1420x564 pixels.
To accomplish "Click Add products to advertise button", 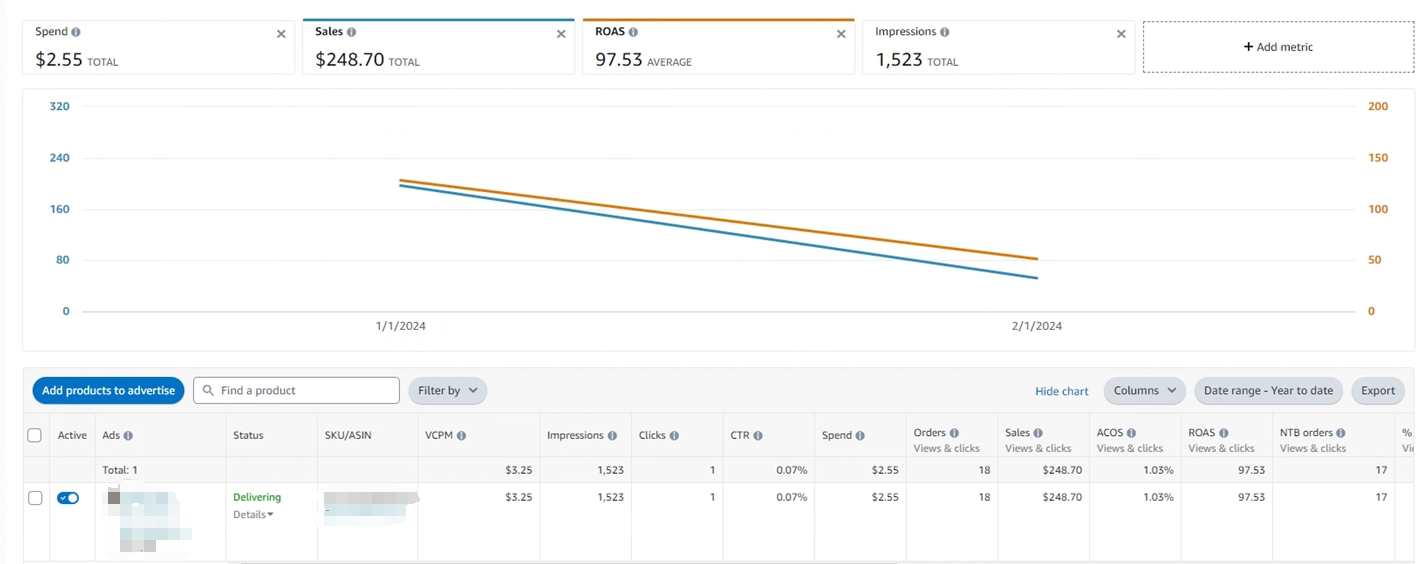I will [x=108, y=391].
